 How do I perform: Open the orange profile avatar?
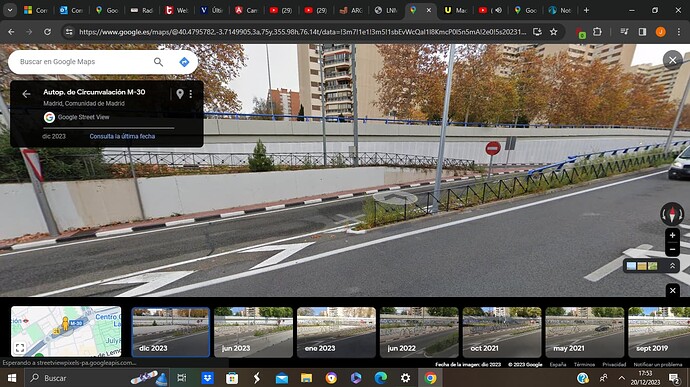[661, 32]
